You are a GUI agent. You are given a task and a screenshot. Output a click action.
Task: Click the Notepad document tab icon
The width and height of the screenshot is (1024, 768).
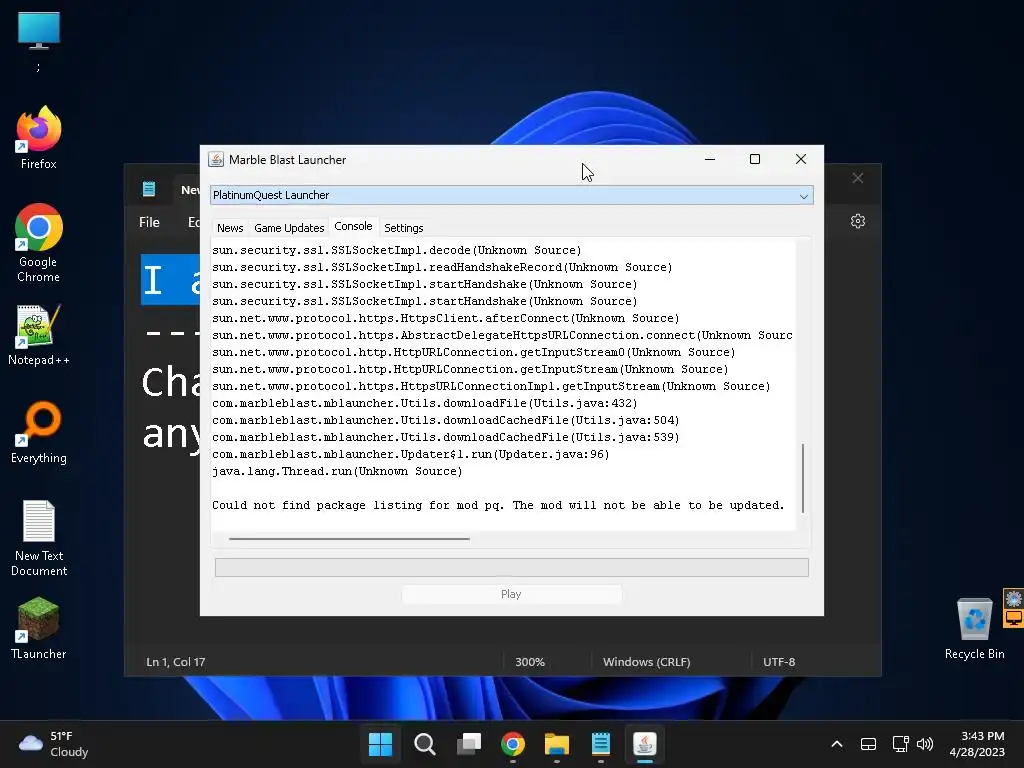[149, 189]
